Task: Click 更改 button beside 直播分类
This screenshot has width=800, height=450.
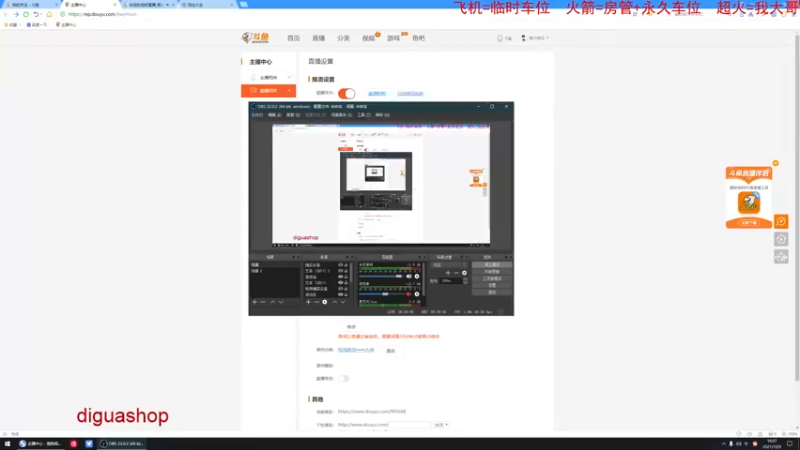Action: pyautogui.click(x=391, y=351)
